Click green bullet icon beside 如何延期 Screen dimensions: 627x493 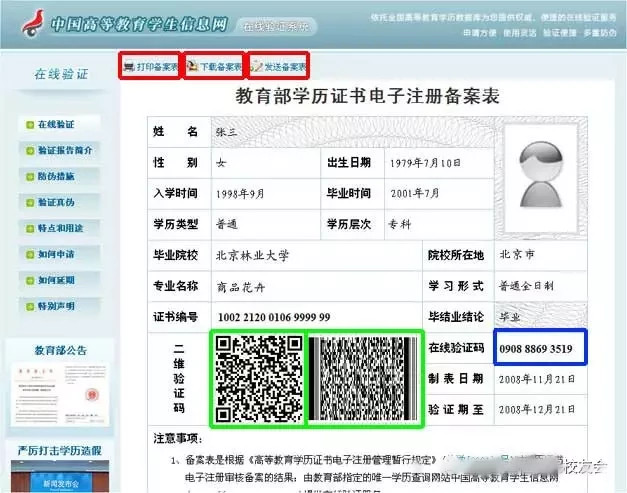[x=30, y=281]
